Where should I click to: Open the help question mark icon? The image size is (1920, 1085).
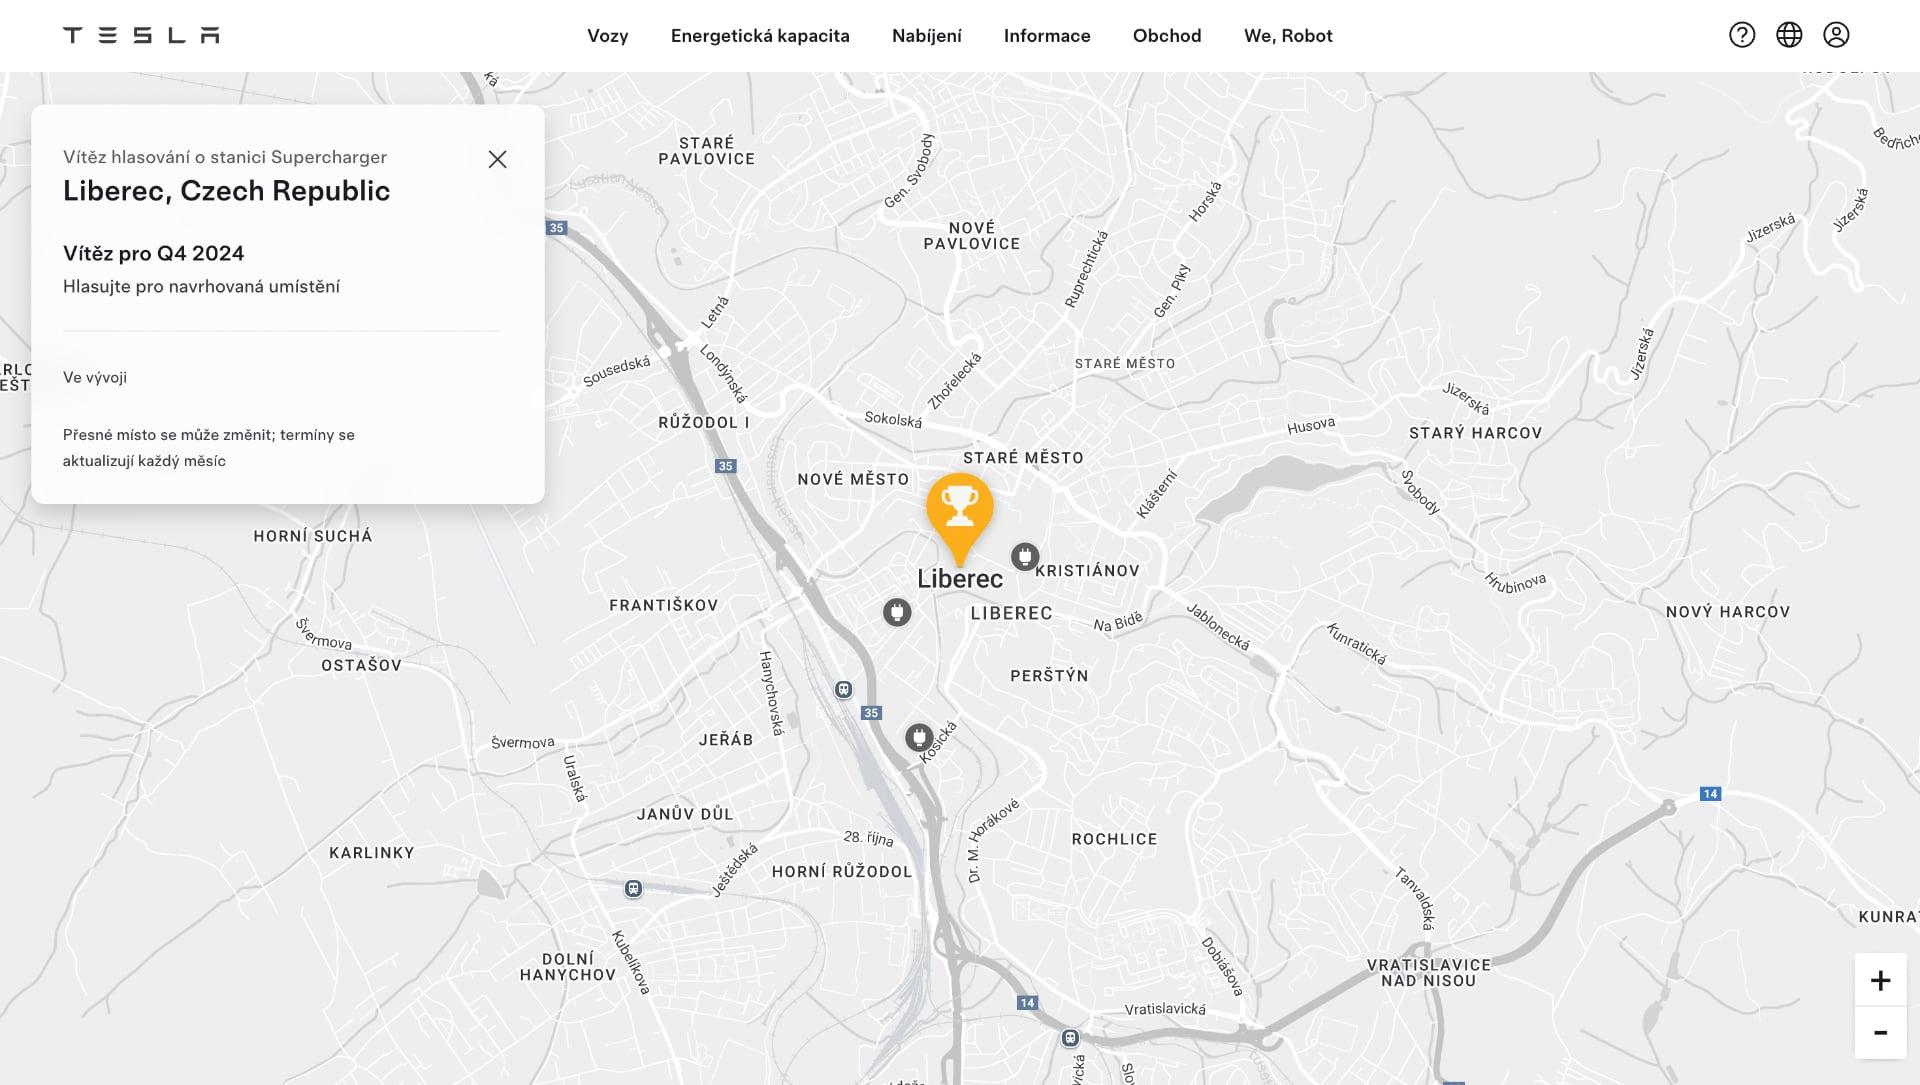click(1742, 35)
